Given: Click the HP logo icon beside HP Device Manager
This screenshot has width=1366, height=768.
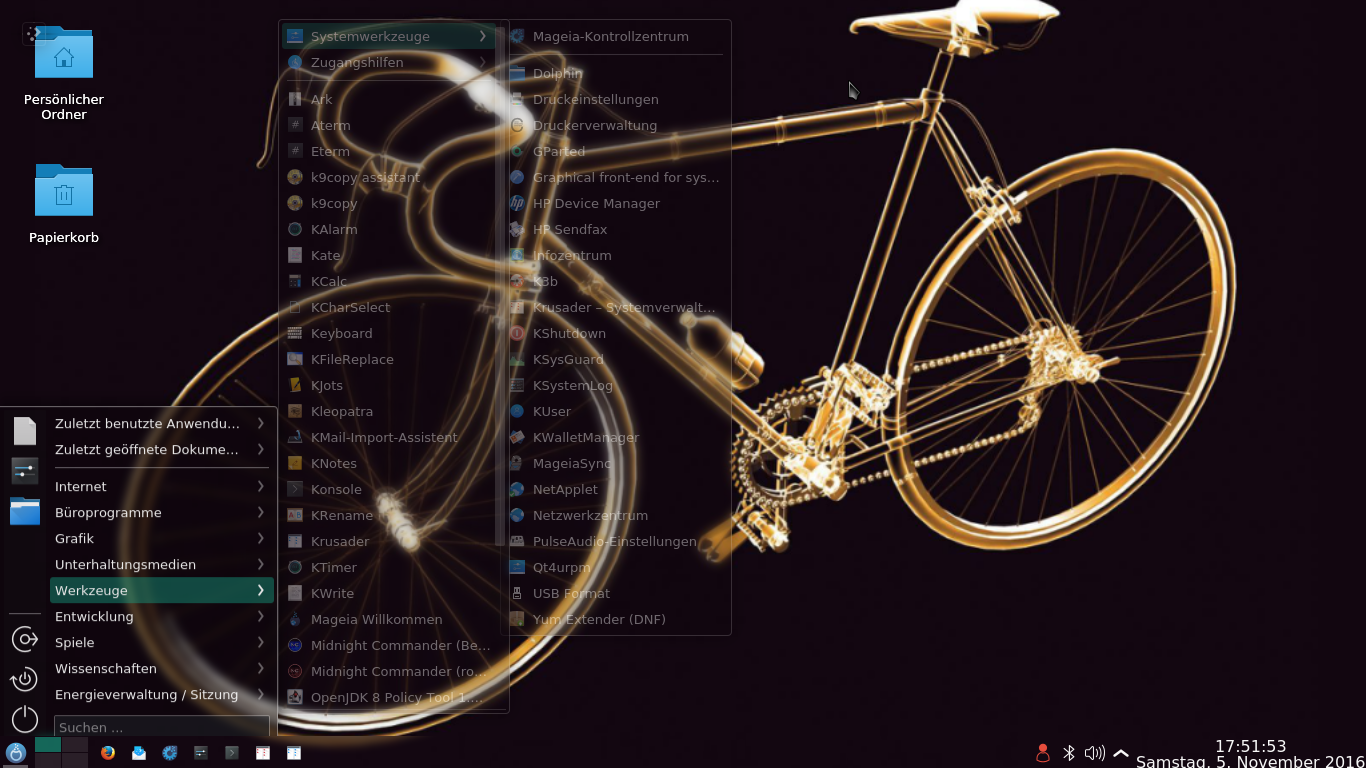Looking at the screenshot, I should 517,203.
